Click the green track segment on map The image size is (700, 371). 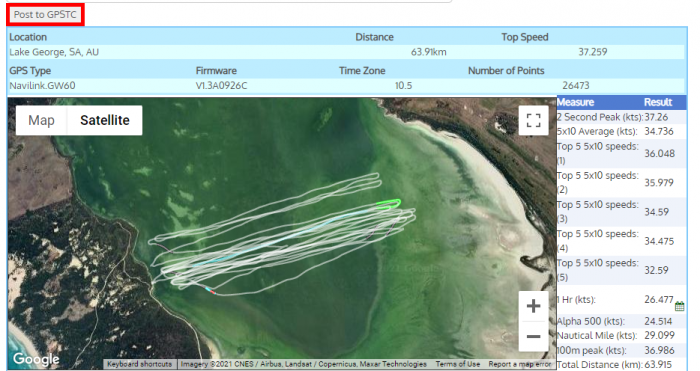point(388,204)
